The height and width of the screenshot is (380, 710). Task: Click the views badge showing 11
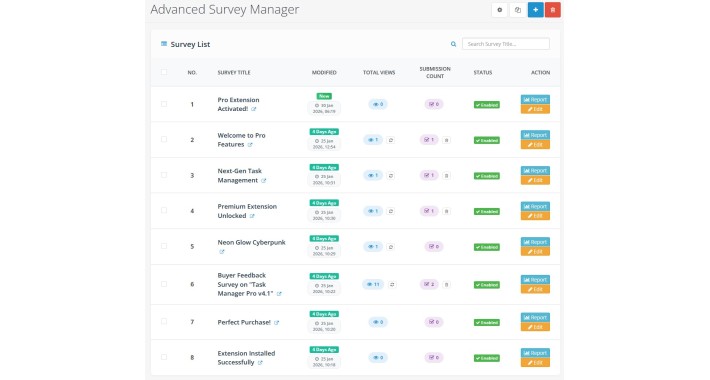(x=373, y=284)
